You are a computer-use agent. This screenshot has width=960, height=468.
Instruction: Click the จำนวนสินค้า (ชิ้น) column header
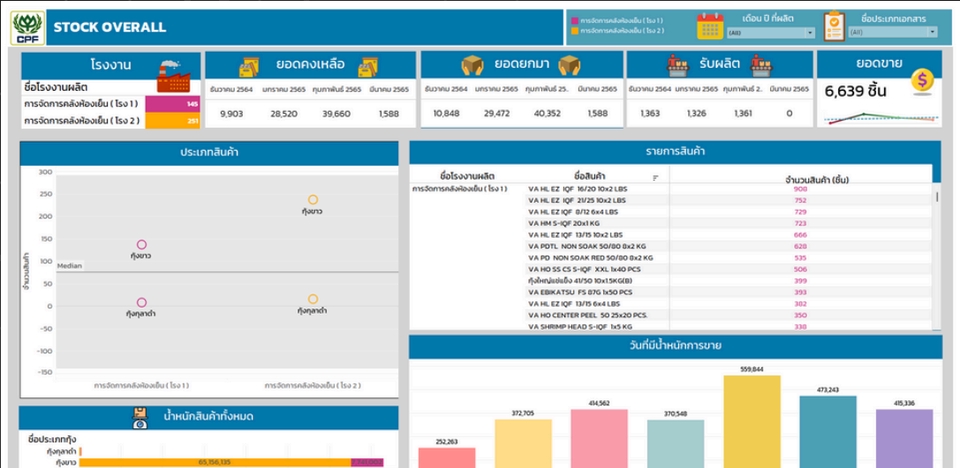coord(816,179)
